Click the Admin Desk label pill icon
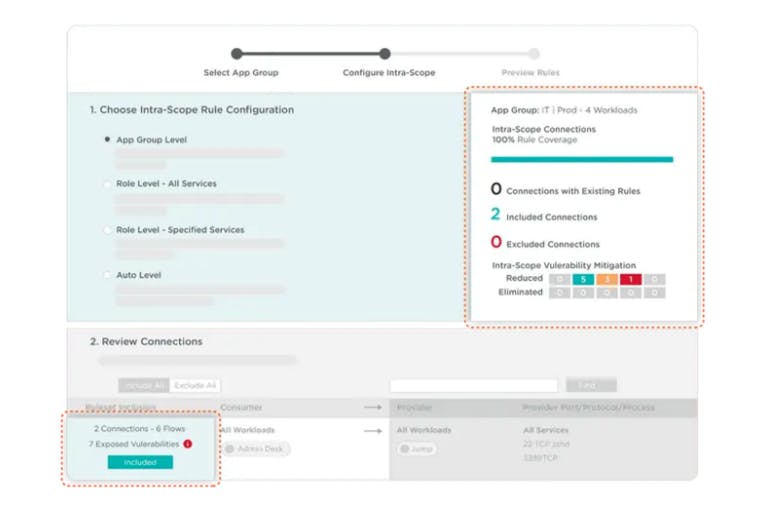This screenshot has height=508, width=759. [231, 449]
